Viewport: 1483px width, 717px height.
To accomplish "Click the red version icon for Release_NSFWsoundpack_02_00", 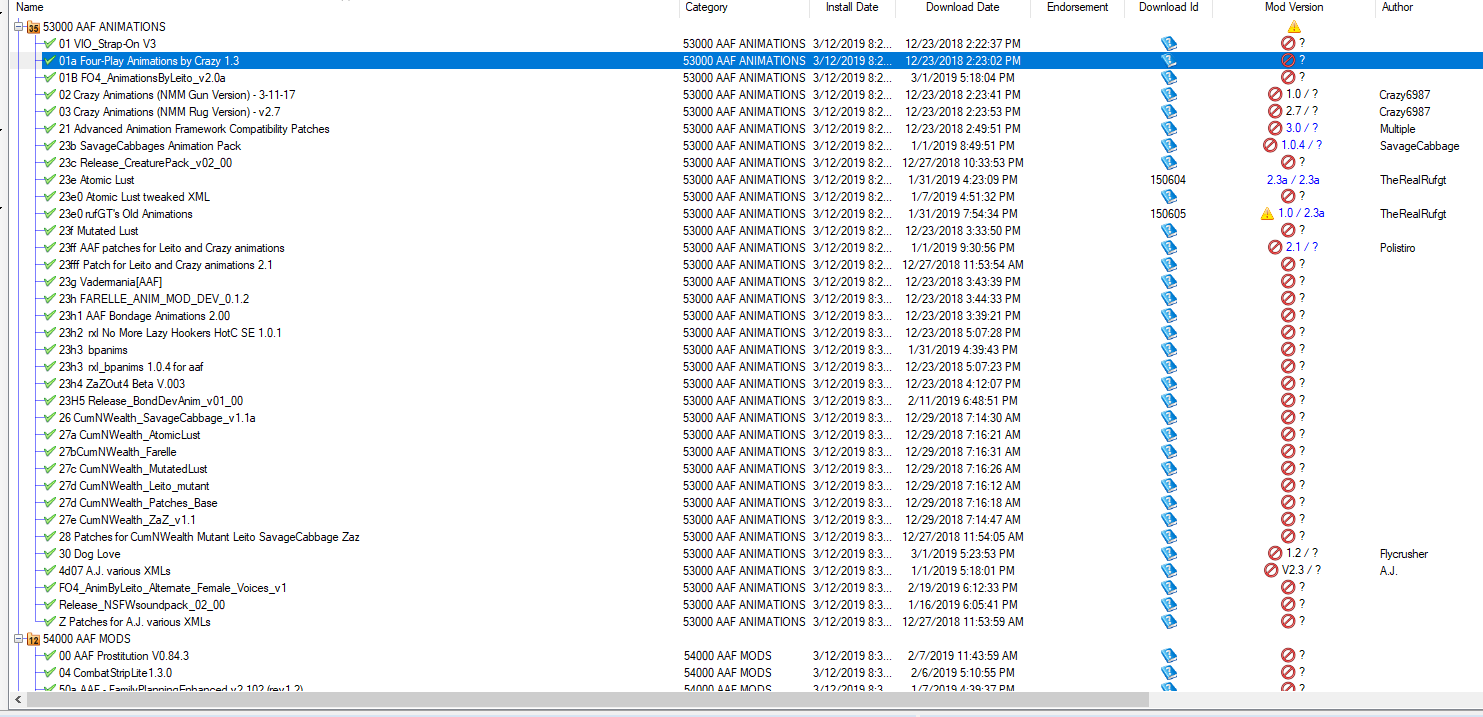I will coord(1288,605).
